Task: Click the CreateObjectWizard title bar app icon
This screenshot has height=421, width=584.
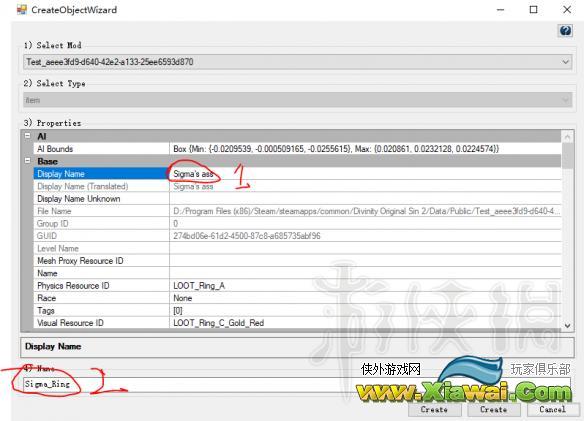Action: 22,9
